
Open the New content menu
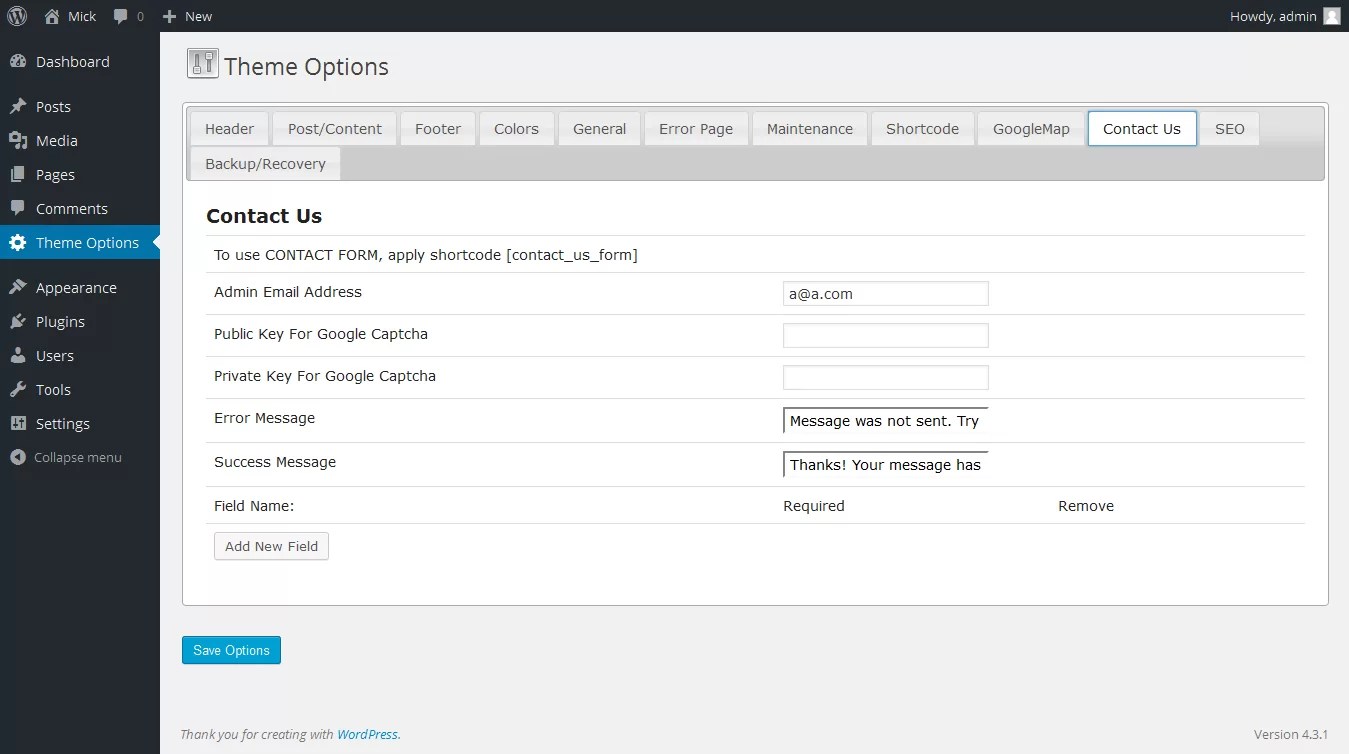point(186,16)
